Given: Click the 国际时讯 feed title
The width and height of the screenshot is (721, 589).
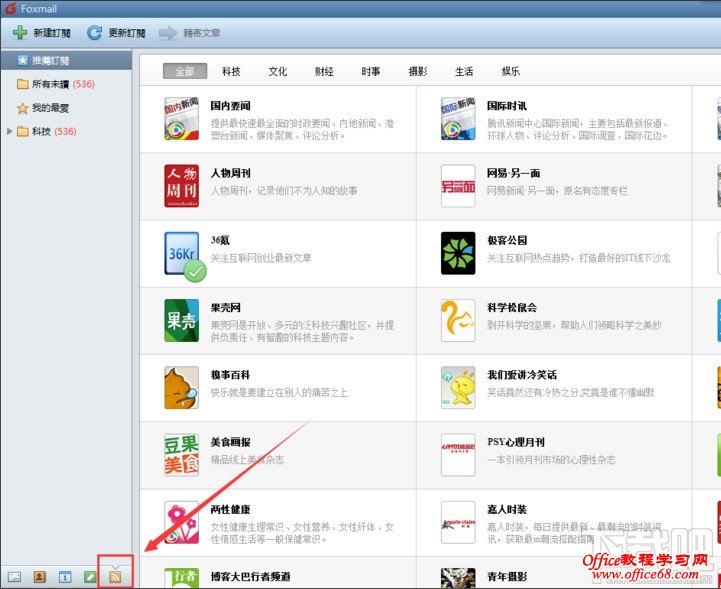Looking at the screenshot, I should [x=507, y=106].
